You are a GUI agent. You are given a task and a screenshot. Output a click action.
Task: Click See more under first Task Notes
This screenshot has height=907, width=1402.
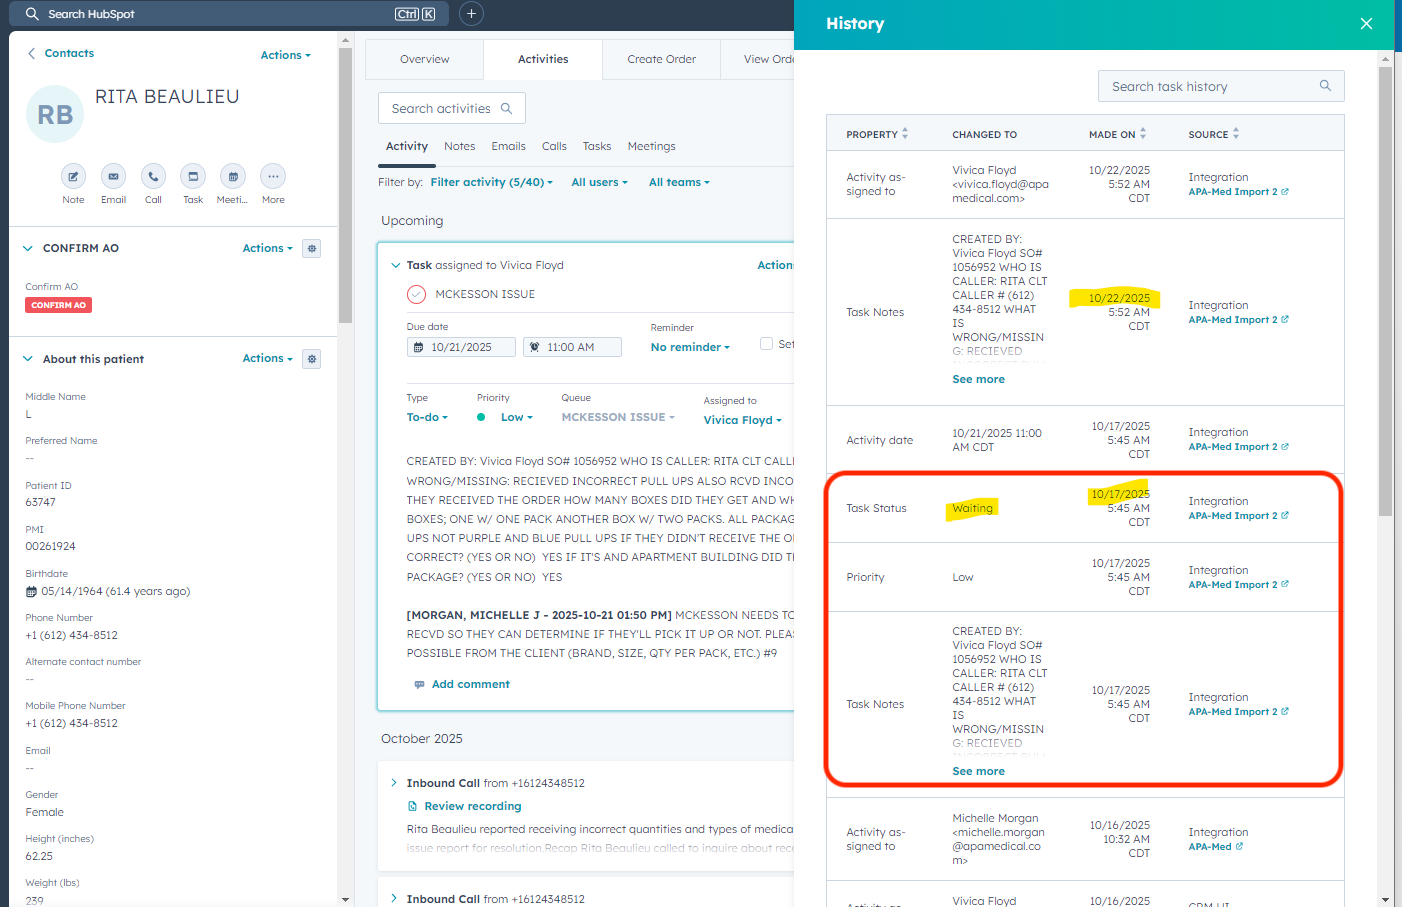point(978,380)
